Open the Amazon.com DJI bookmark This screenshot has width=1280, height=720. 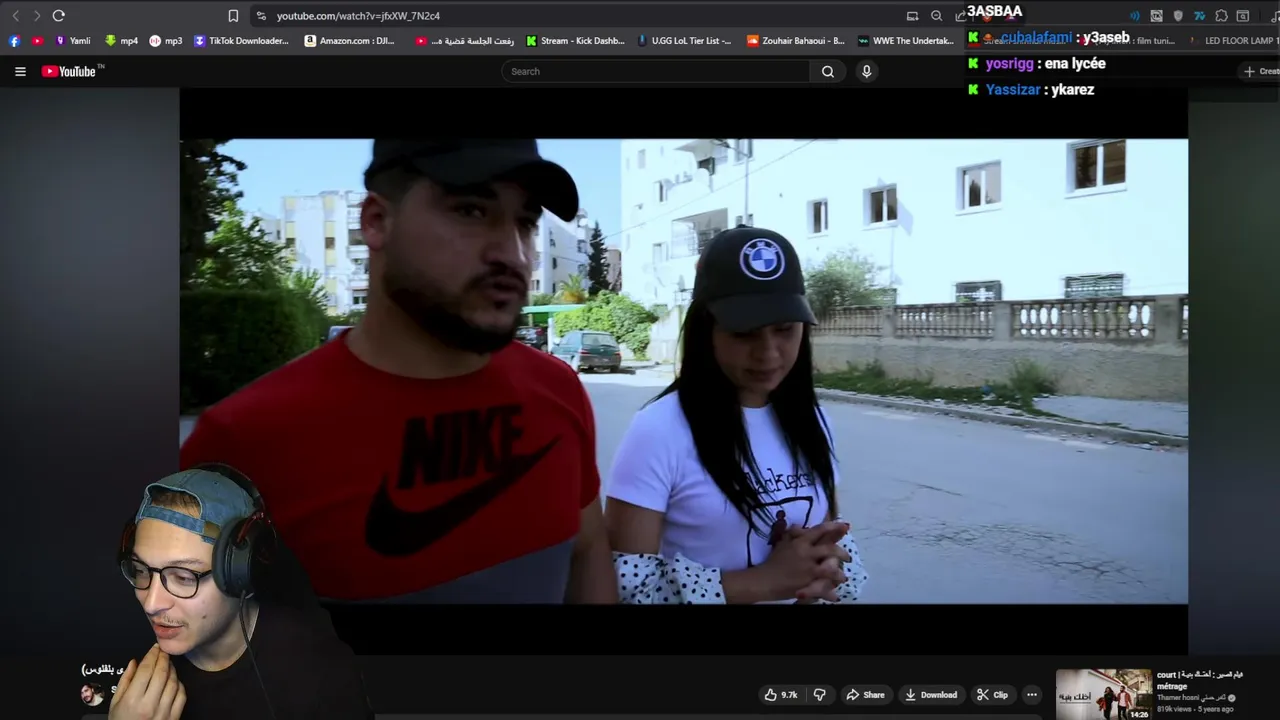pyautogui.click(x=350, y=41)
